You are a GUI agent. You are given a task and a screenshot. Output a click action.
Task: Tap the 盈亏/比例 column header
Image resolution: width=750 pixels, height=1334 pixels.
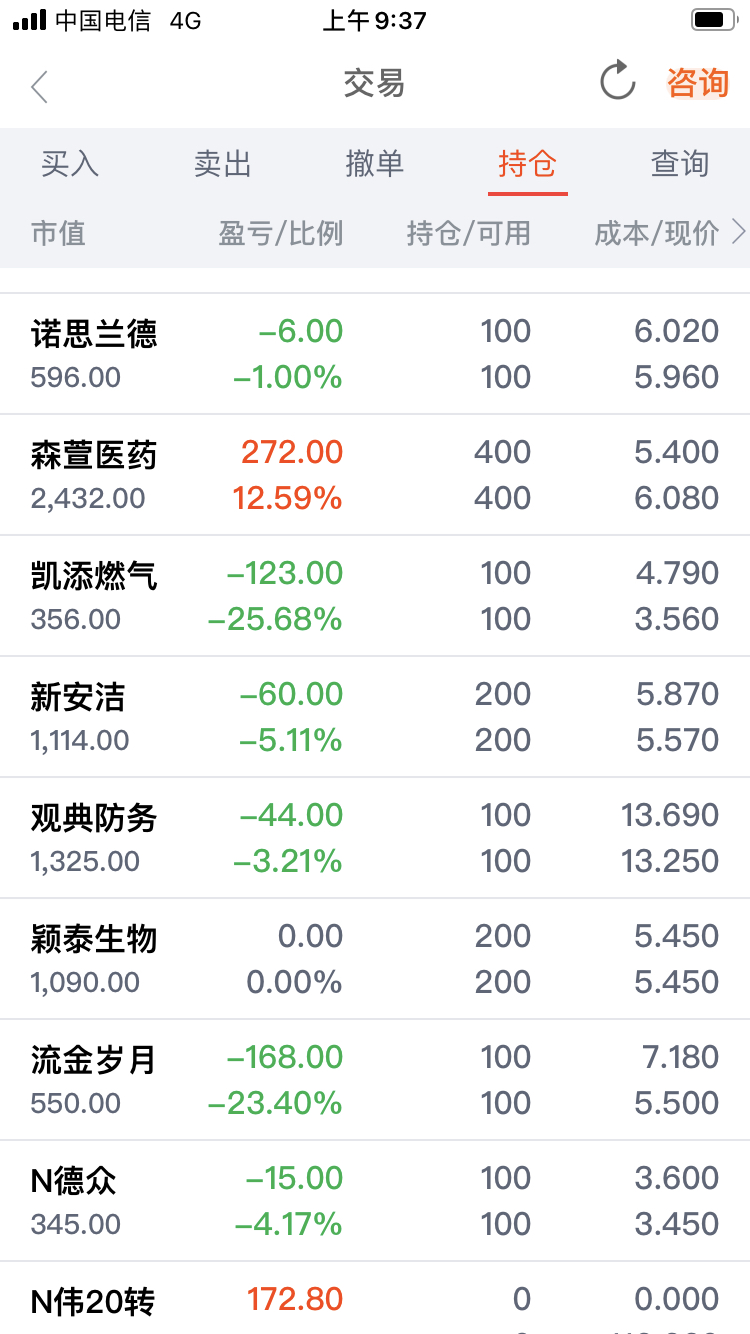281,233
